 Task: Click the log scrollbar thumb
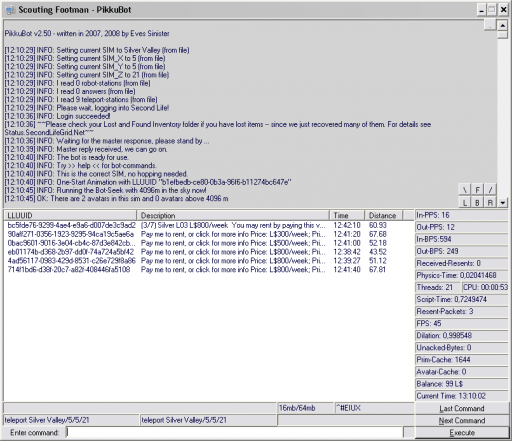click(502, 35)
